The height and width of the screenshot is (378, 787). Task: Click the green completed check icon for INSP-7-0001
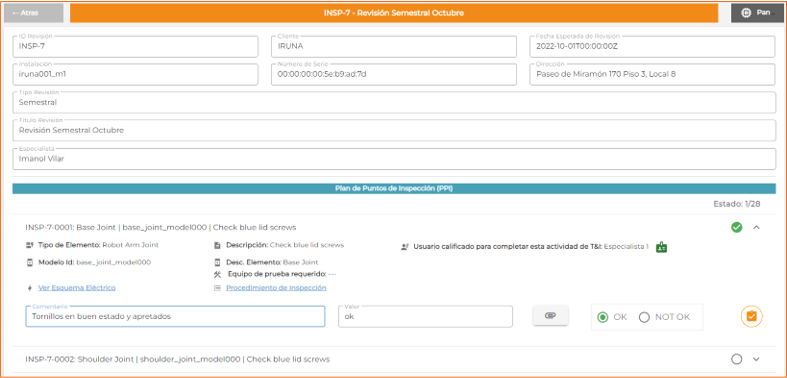tap(736, 227)
